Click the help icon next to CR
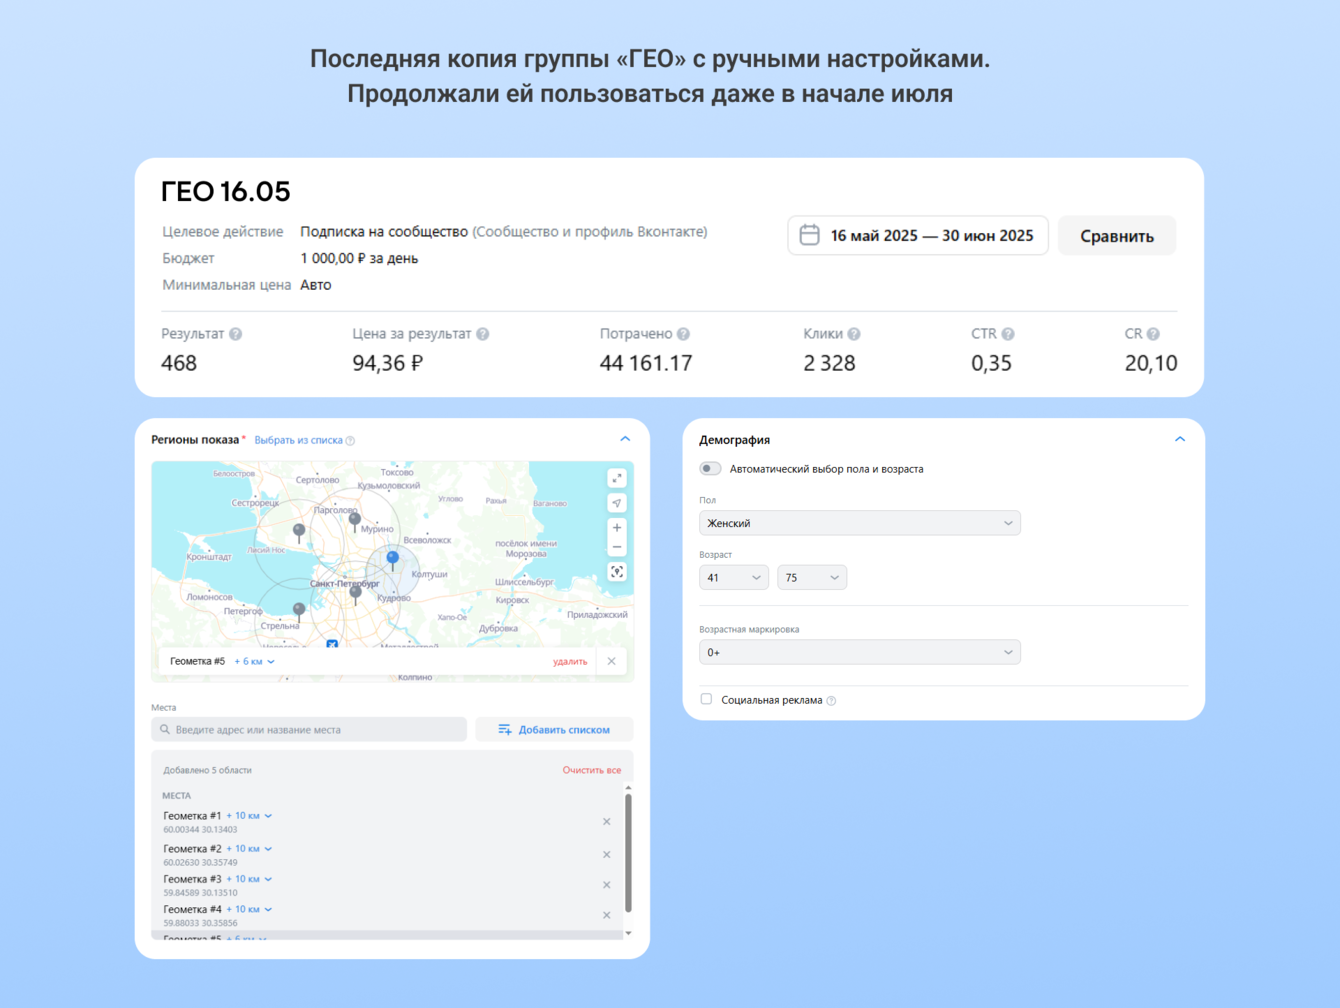This screenshot has width=1340, height=1008. tap(1153, 334)
